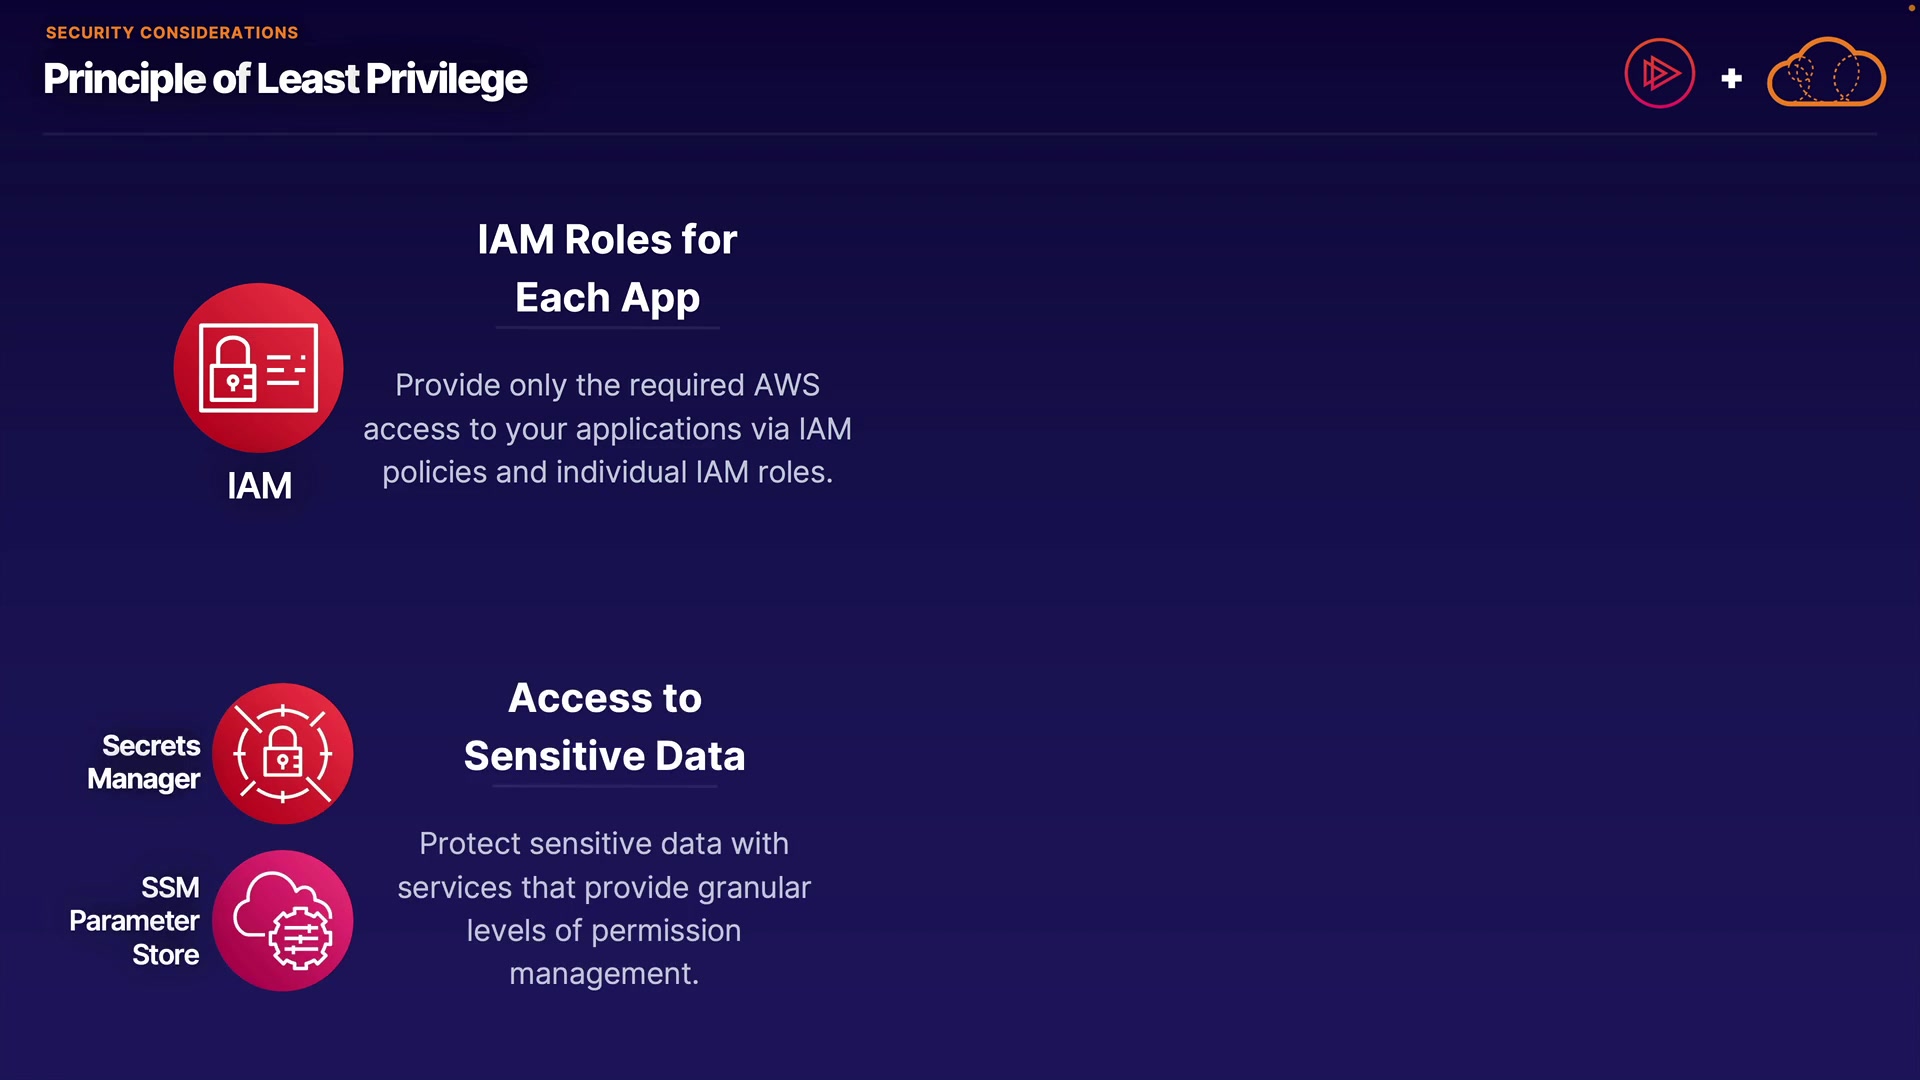Screen dimensions: 1920x1080
Task: Click the Pluralsight play logo
Action: click(1659, 73)
